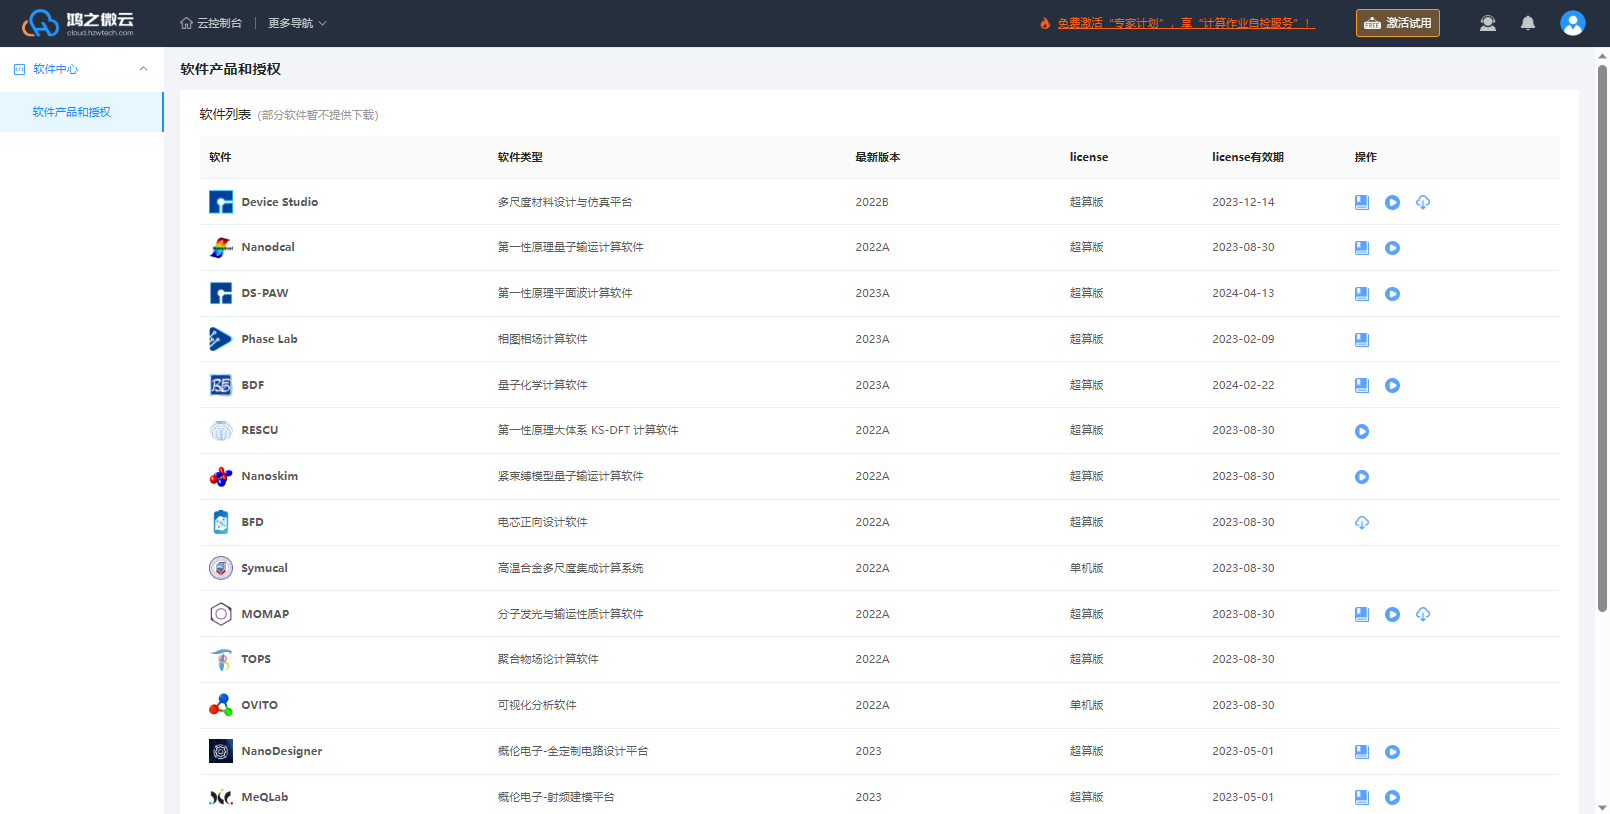
Task: Click Symucal's 单机版 license cell
Action: pos(1087,568)
